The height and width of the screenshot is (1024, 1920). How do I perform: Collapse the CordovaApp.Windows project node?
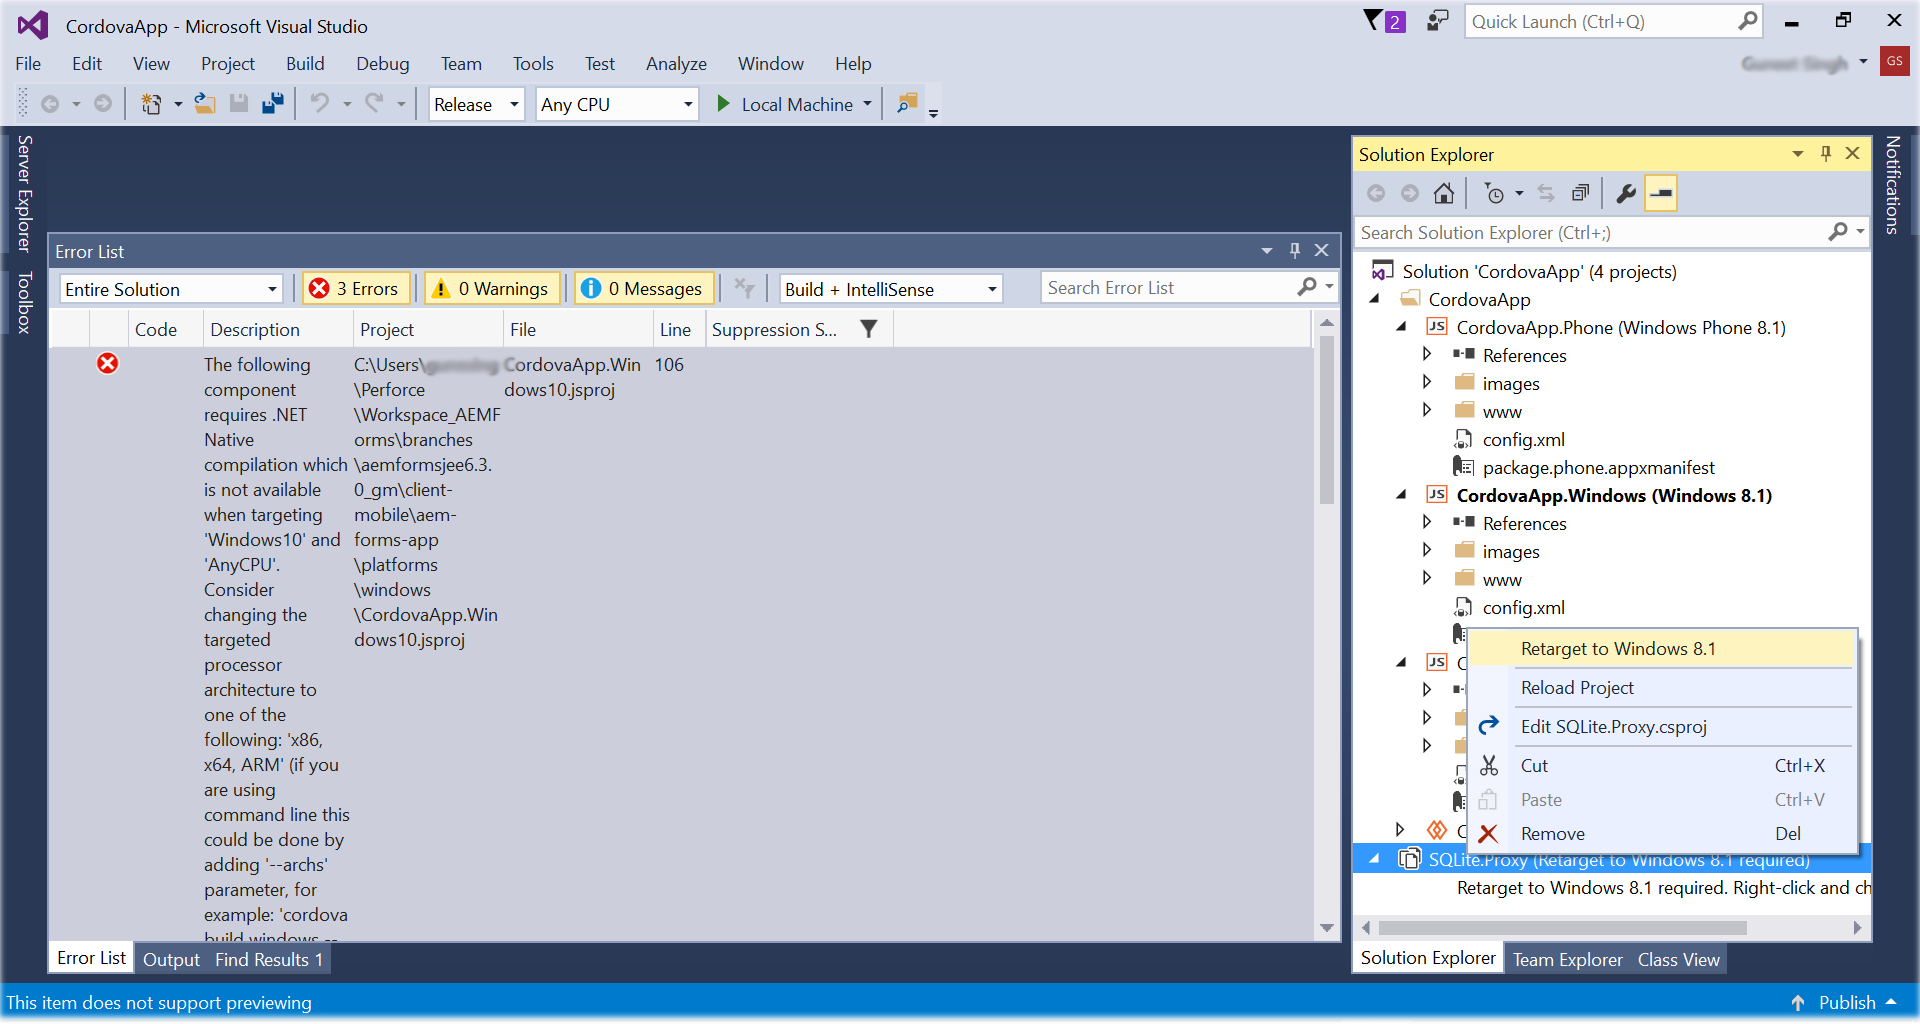pyautogui.click(x=1401, y=495)
